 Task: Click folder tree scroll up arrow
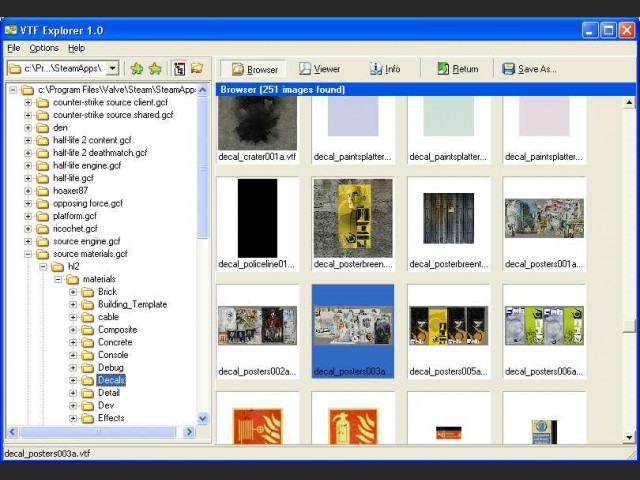point(203,90)
